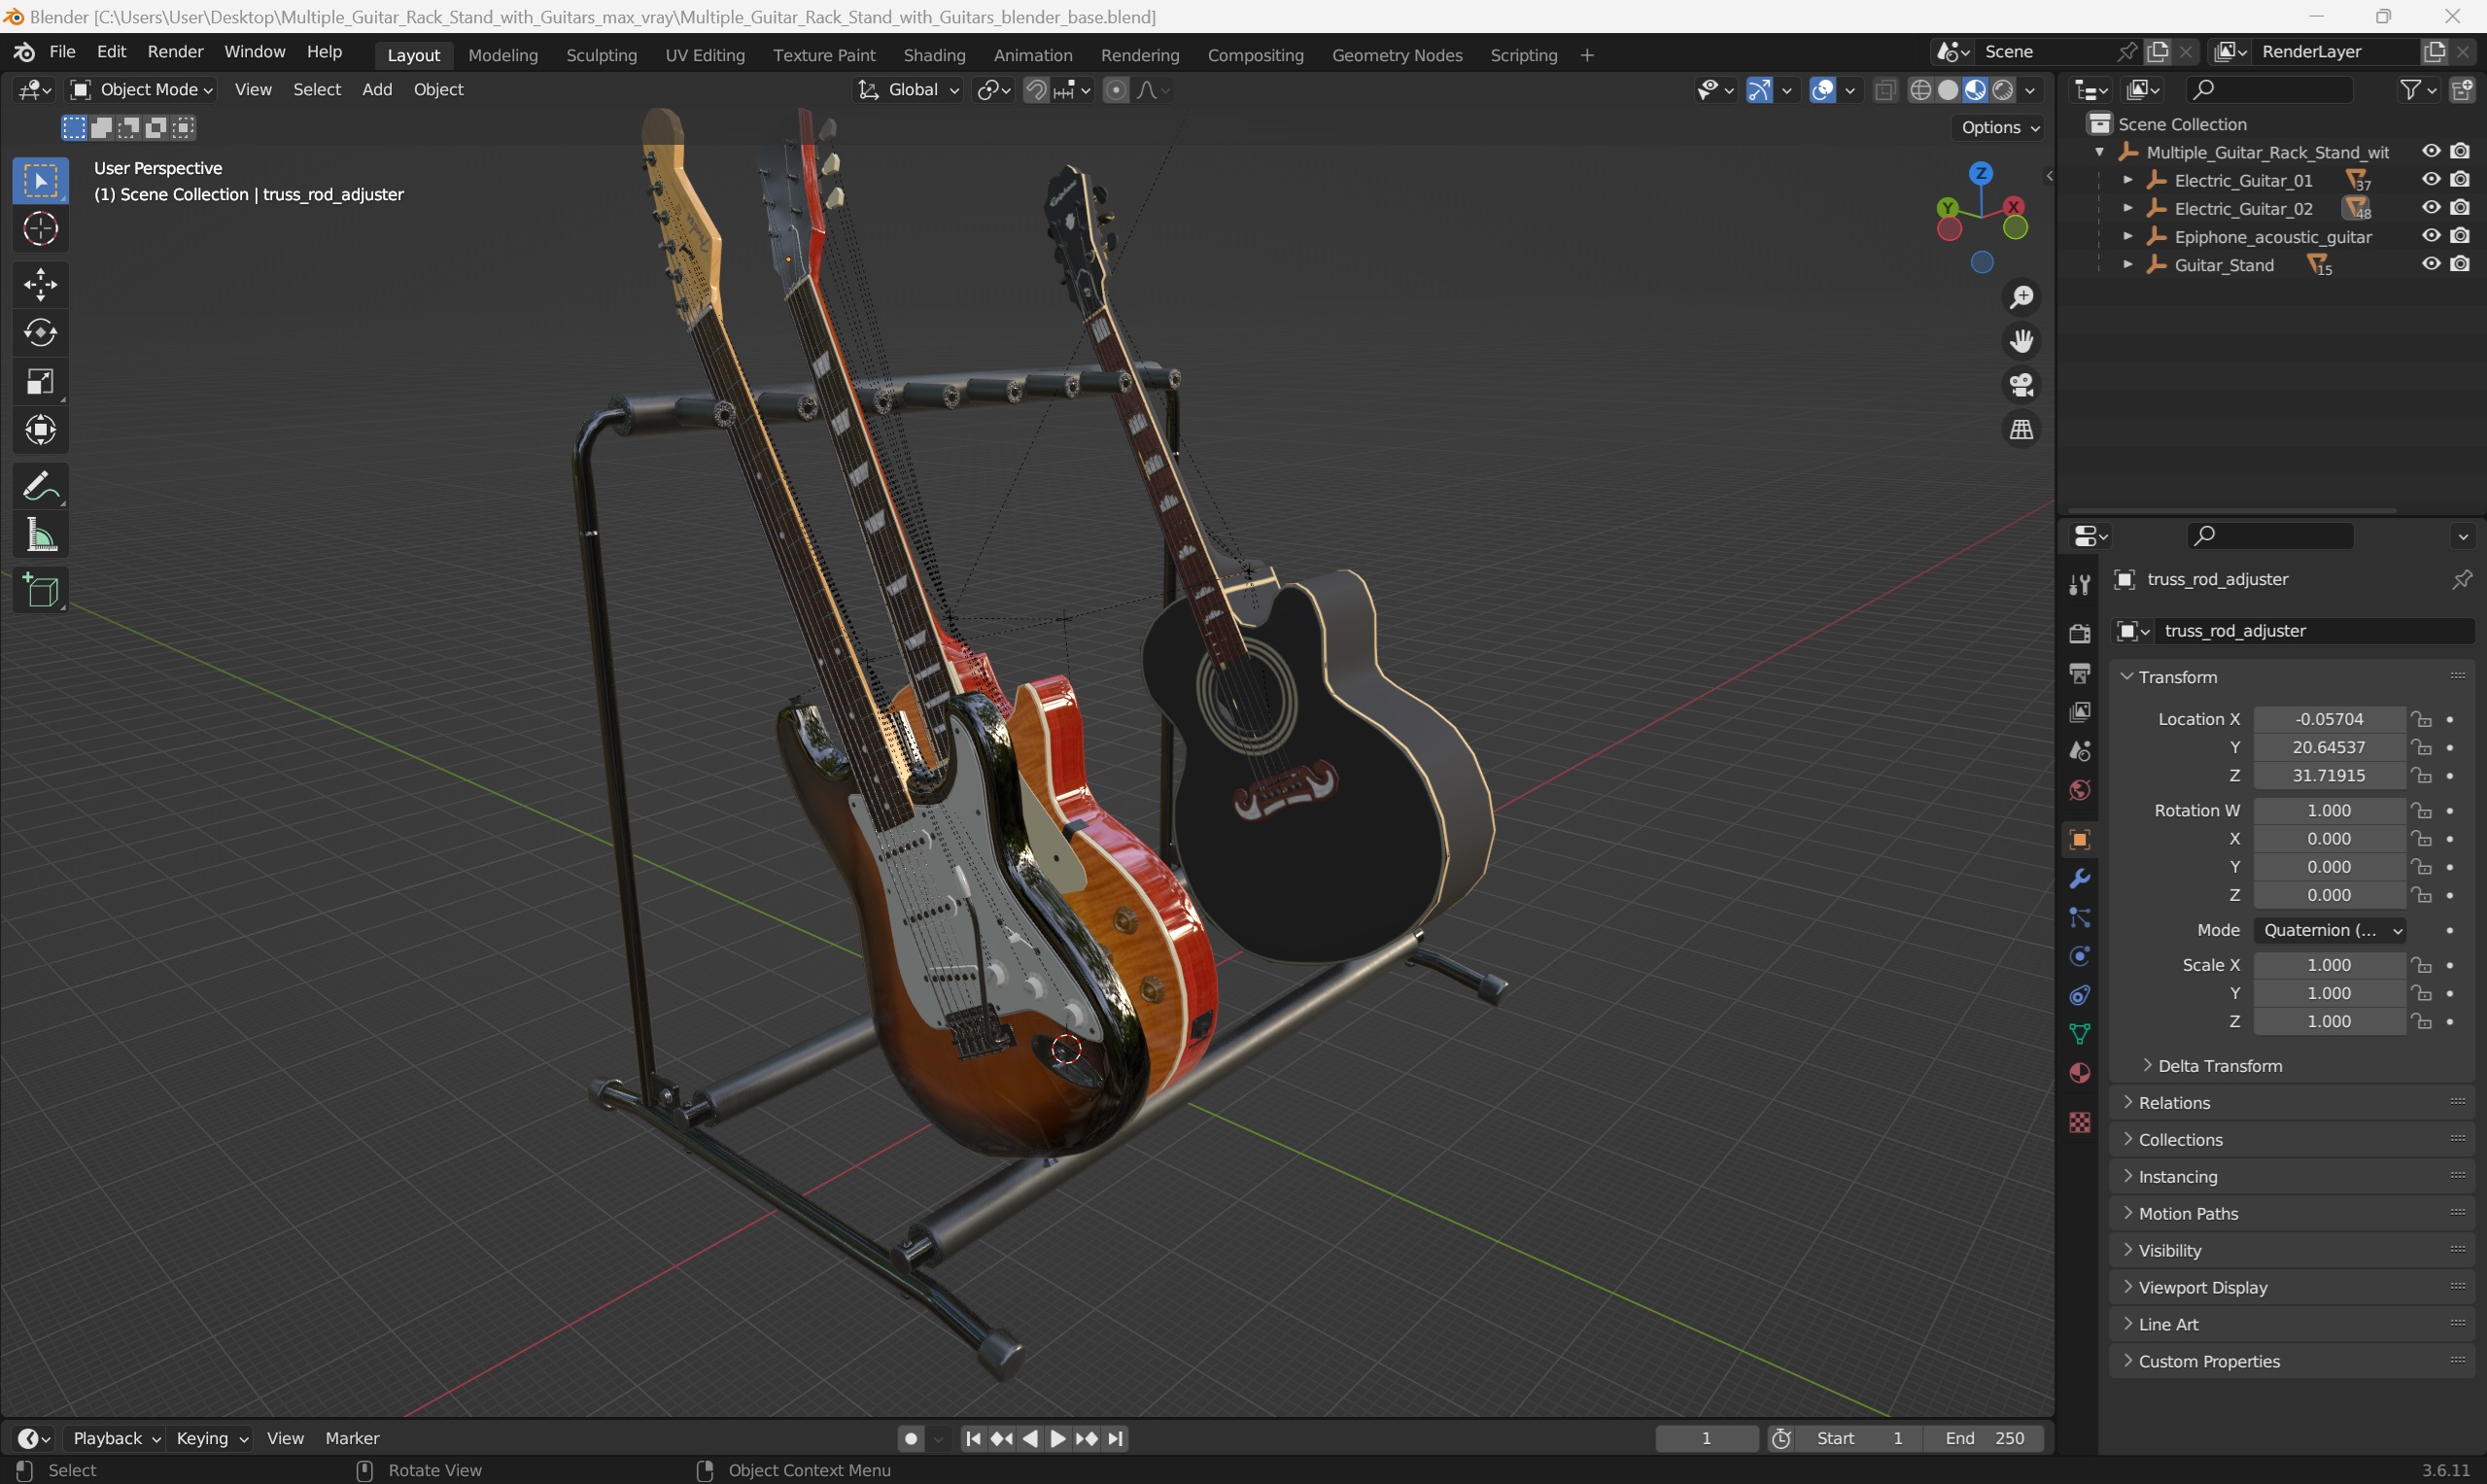The height and width of the screenshot is (1484, 2487).
Task: Switch to rendered shading mode
Action: pyautogui.click(x=2002, y=90)
